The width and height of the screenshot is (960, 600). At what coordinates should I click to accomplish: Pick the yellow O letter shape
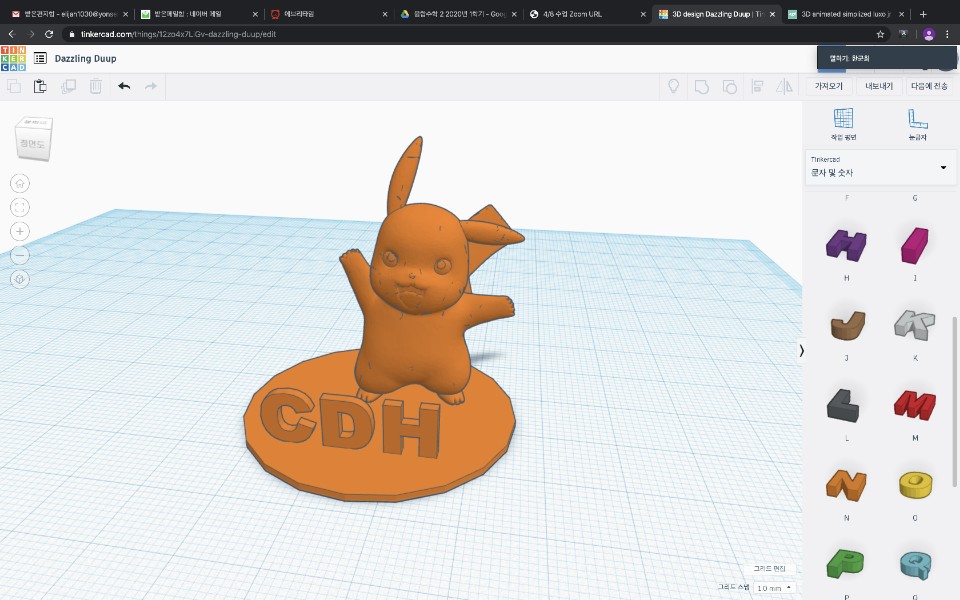[915, 485]
